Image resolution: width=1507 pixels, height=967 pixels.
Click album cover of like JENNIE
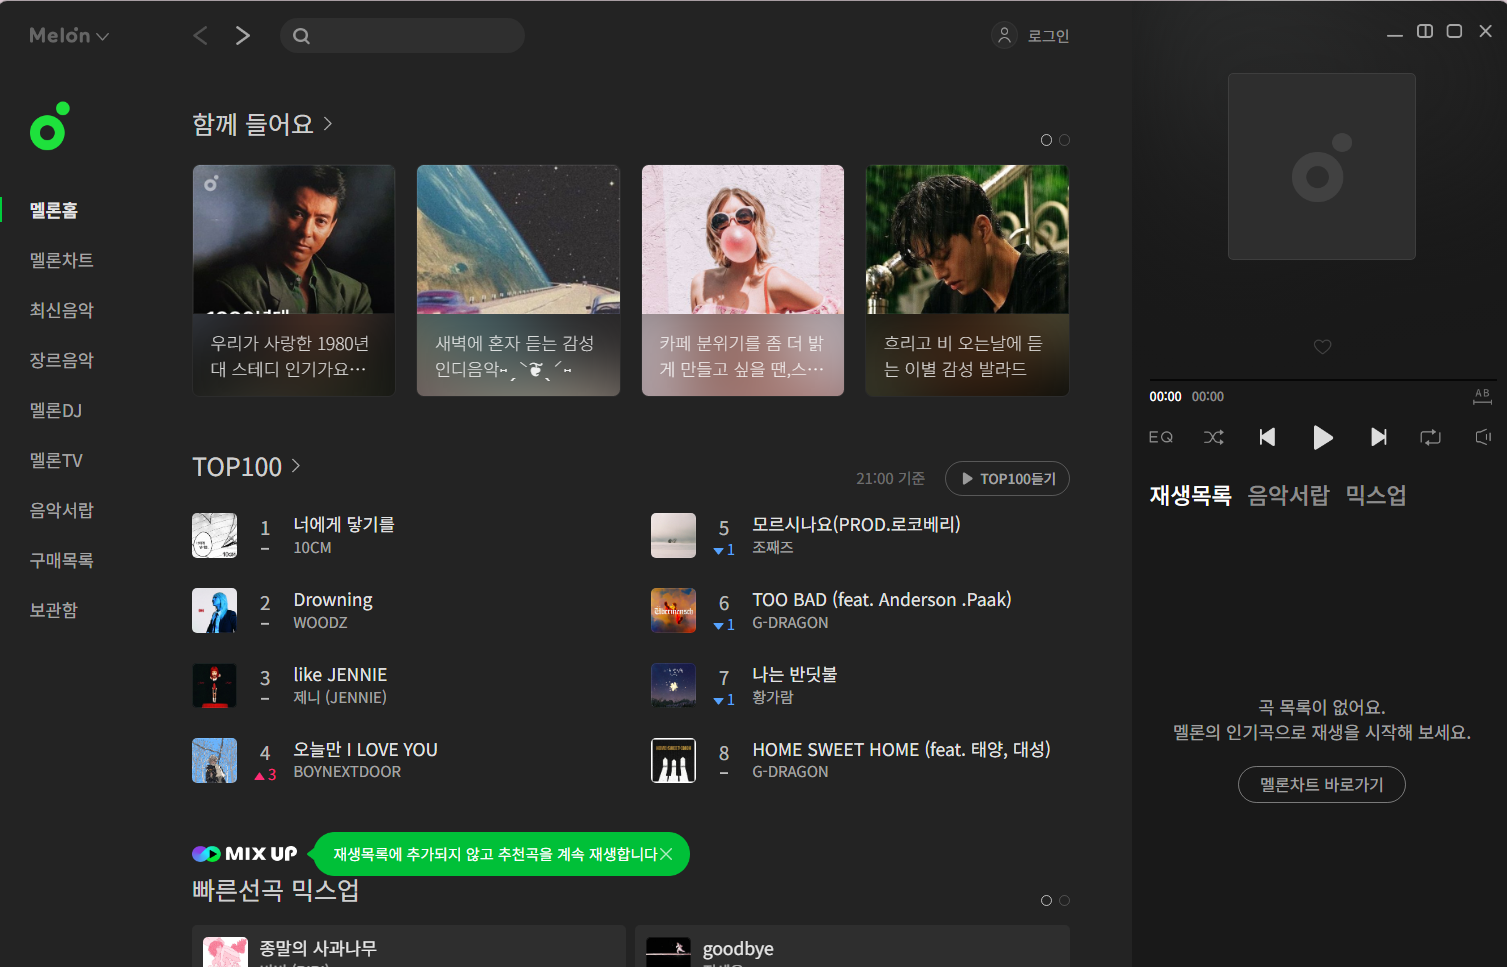coord(215,685)
